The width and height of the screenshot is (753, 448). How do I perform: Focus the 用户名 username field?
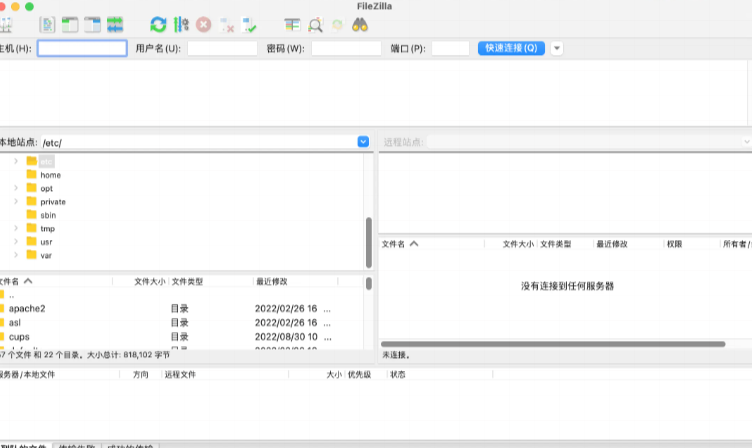tap(222, 48)
